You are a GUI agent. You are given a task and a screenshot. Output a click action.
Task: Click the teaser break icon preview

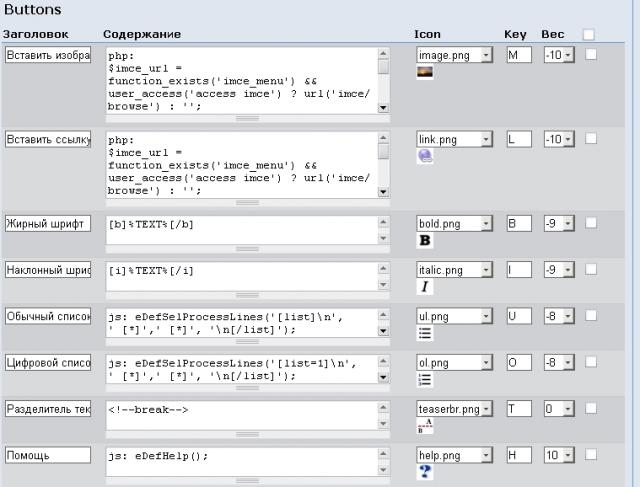[425, 426]
